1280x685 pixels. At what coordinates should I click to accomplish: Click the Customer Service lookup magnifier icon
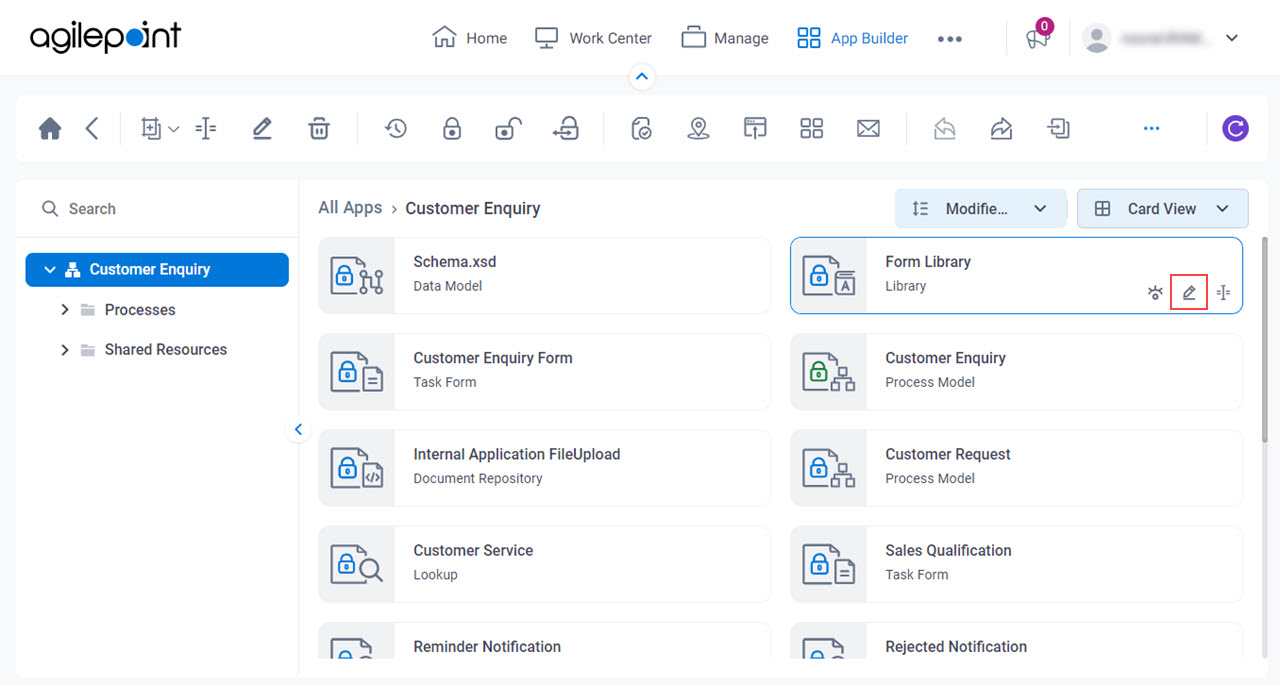coord(357,564)
